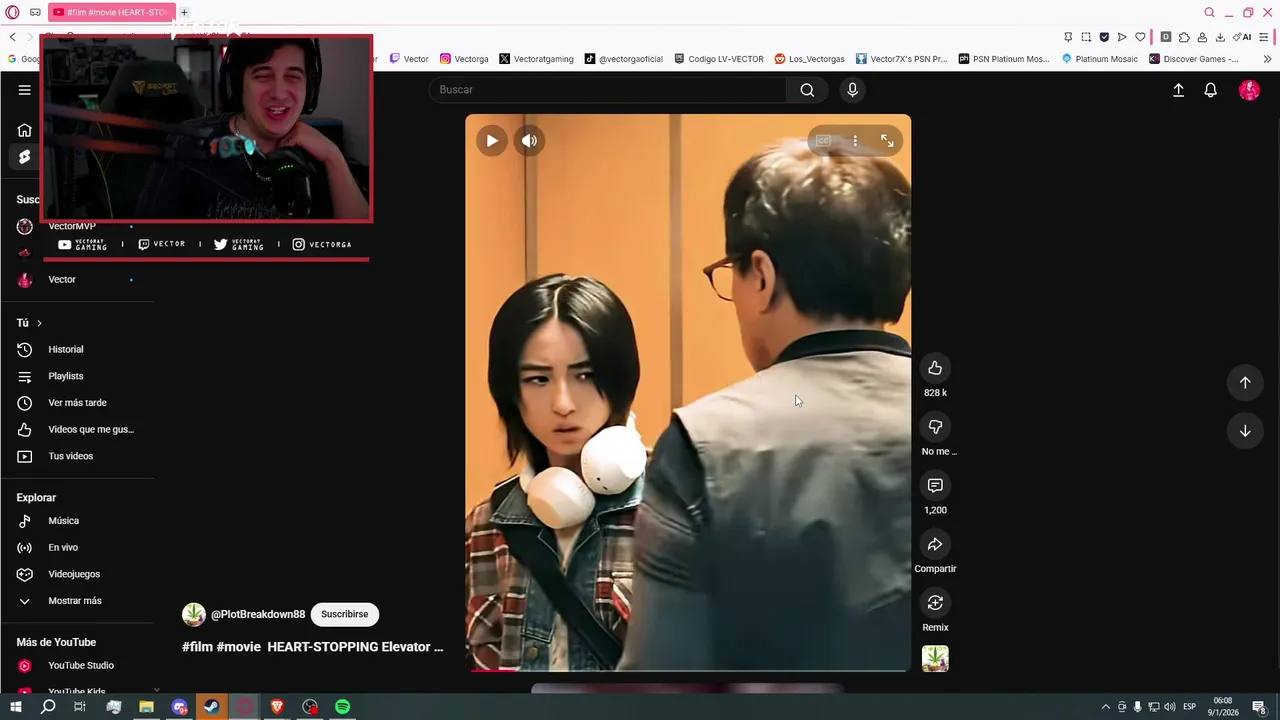Open the @PlotBreakdown88 channel link

(258, 614)
